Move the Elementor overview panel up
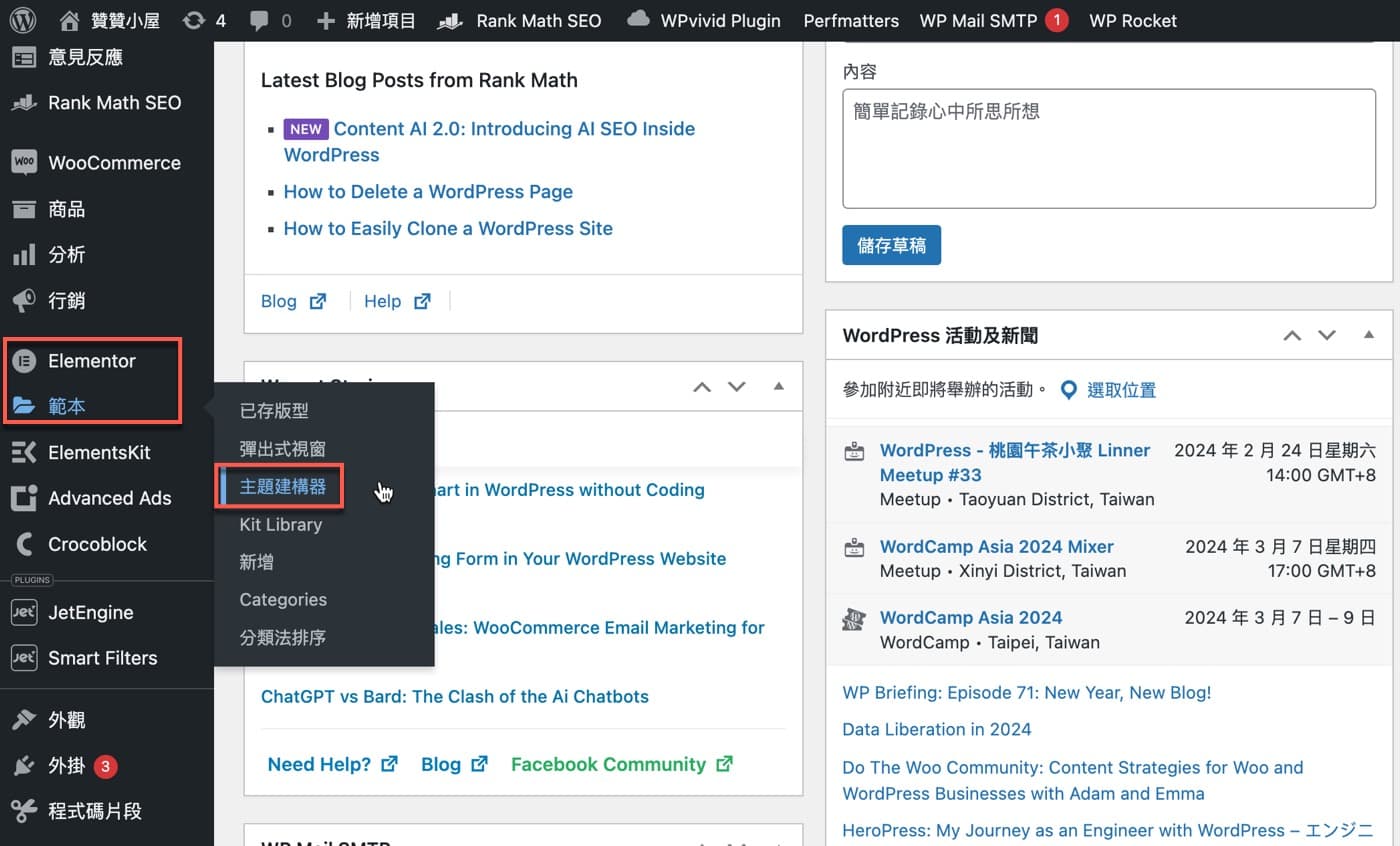The height and width of the screenshot is (846, 1400). pos(702,387)
